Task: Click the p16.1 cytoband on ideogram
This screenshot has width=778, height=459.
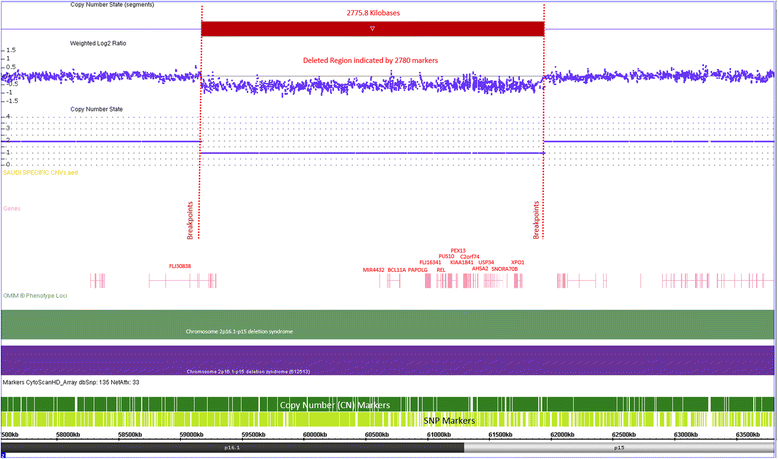Action: pos(230,449)
